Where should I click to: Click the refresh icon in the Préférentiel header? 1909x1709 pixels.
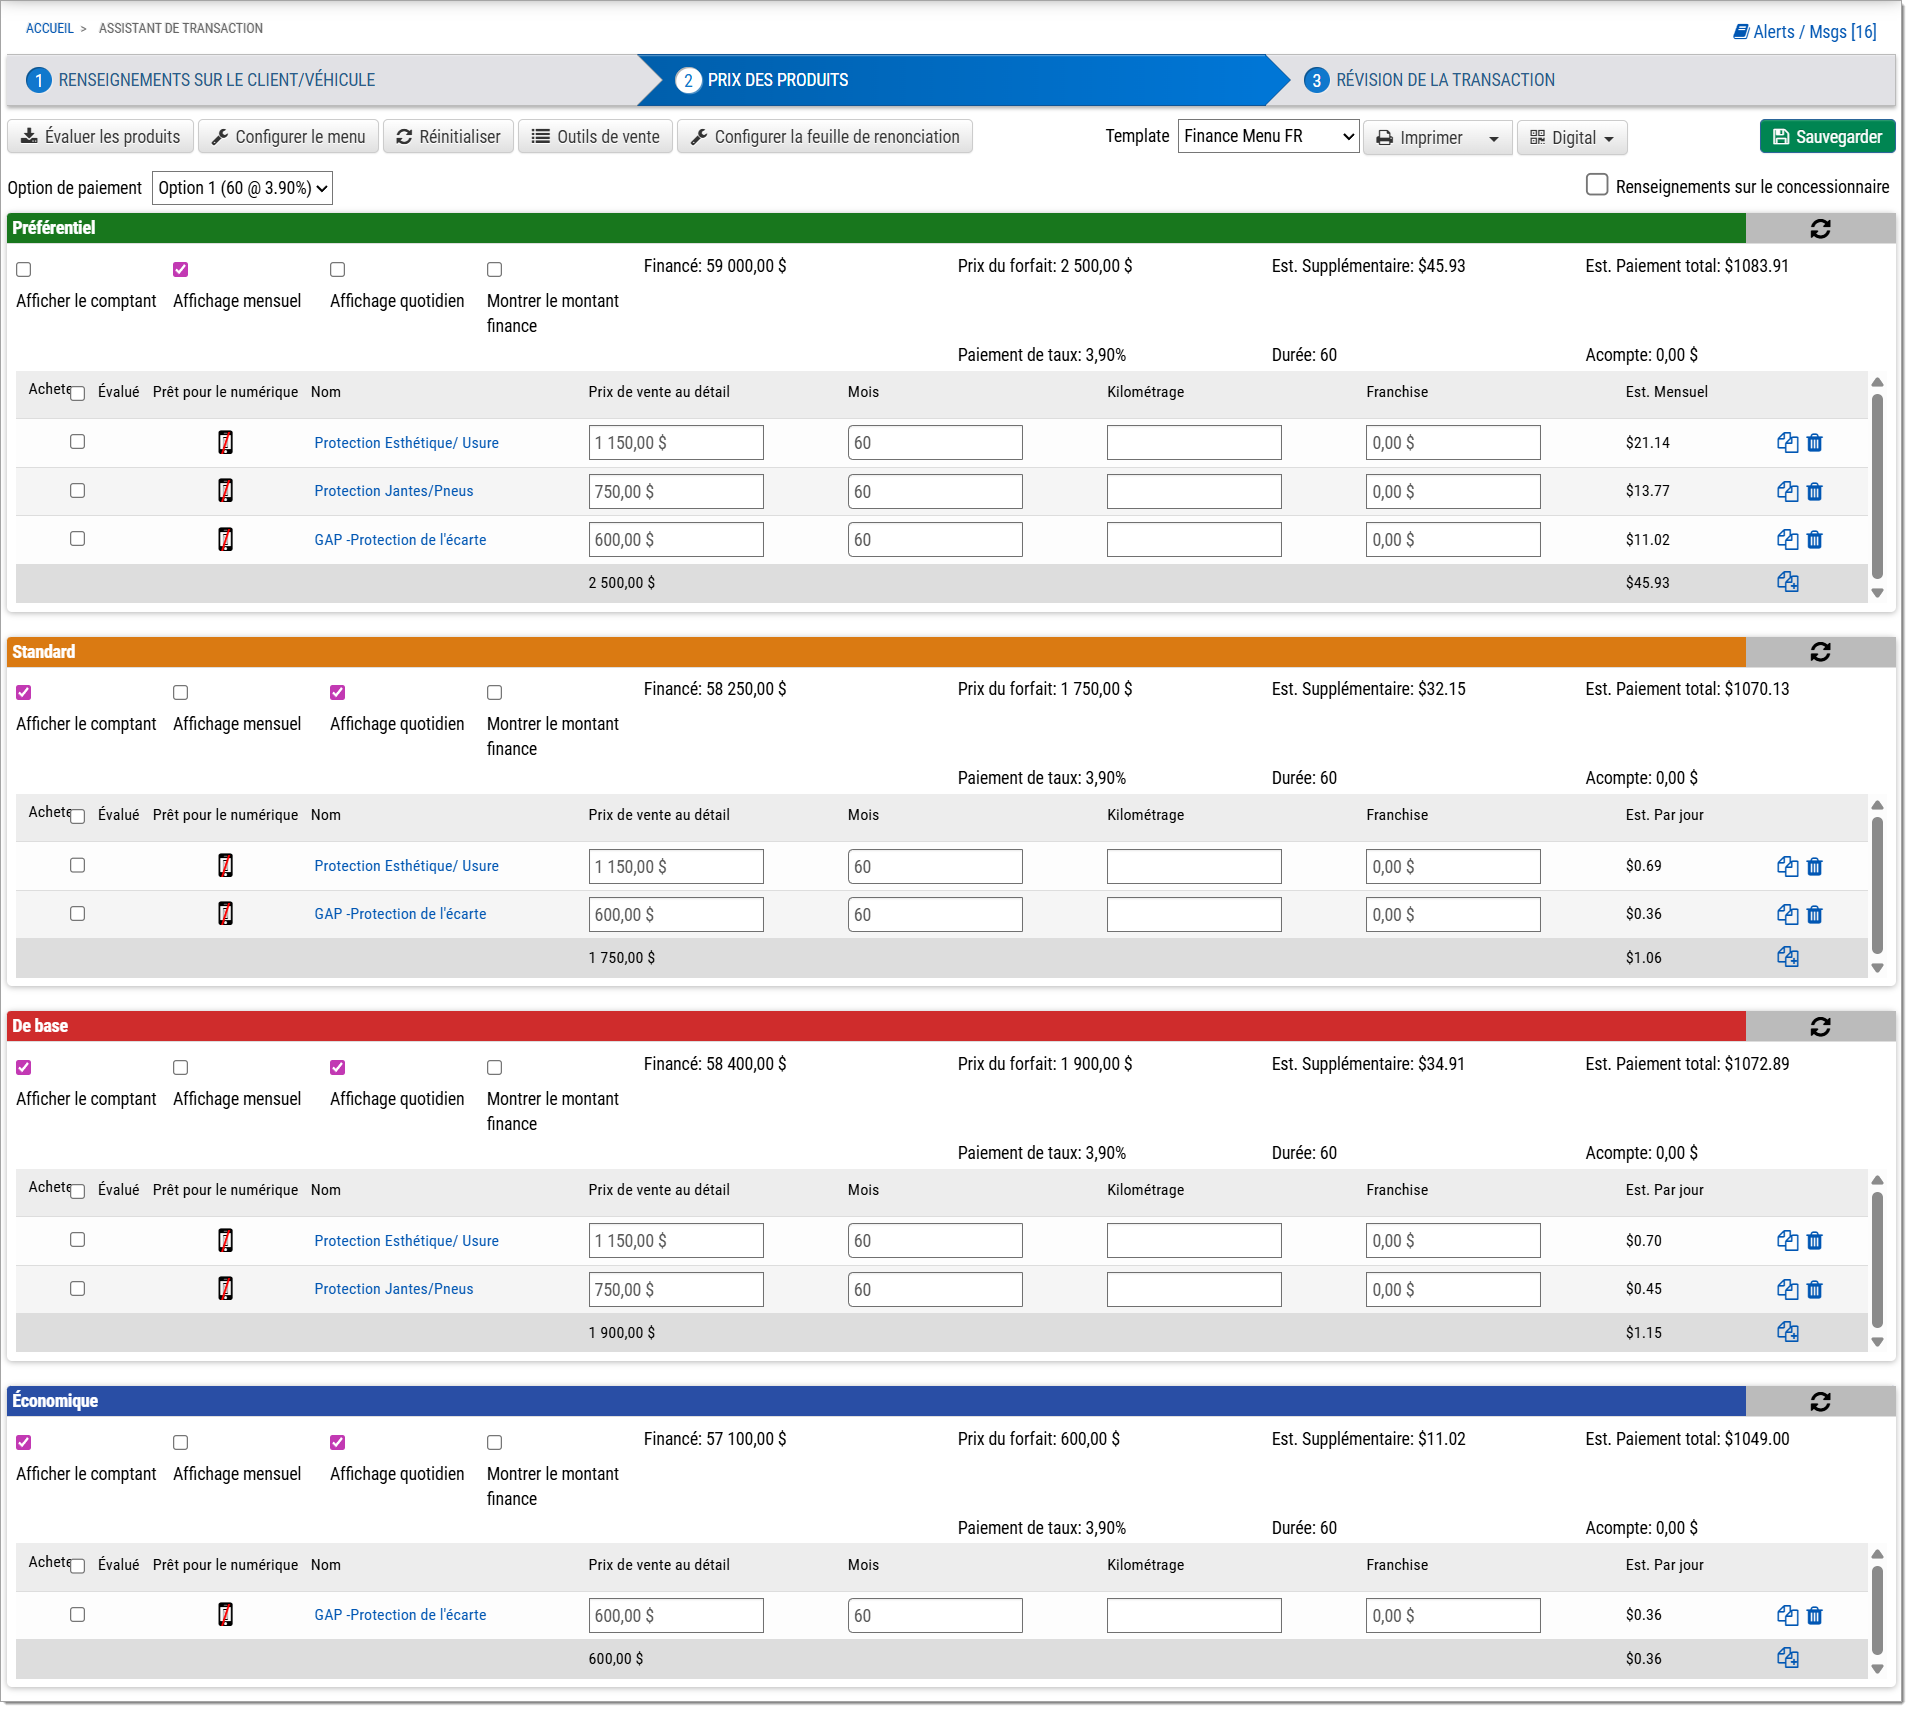[1819, 229]
